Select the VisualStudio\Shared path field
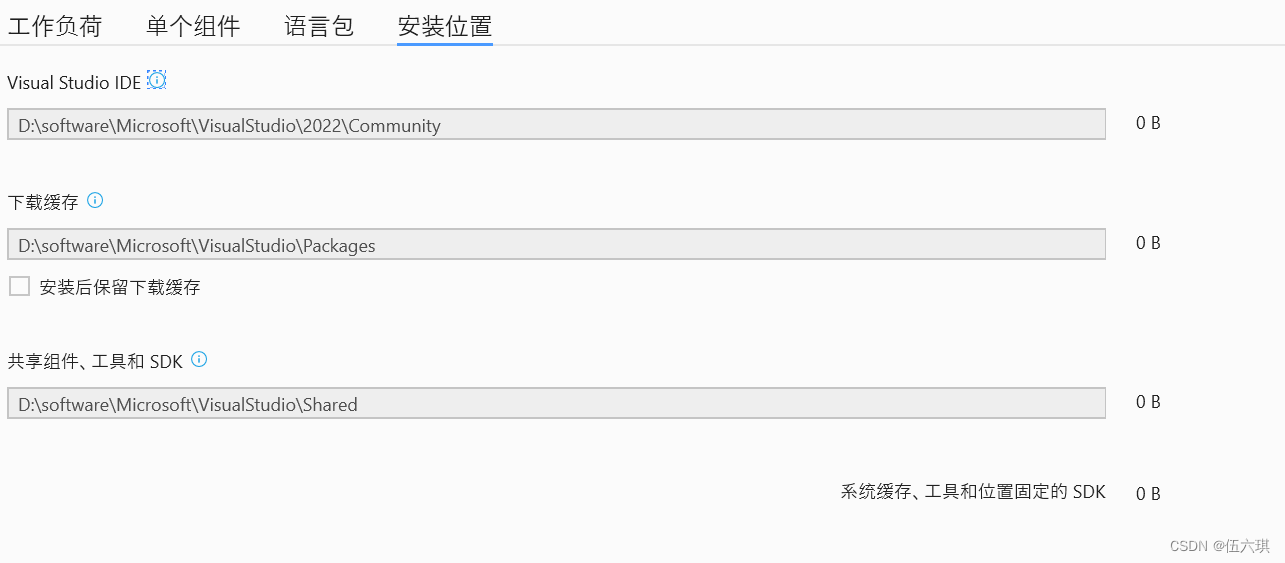This screenshot has width=1285, height=563. 556,403
